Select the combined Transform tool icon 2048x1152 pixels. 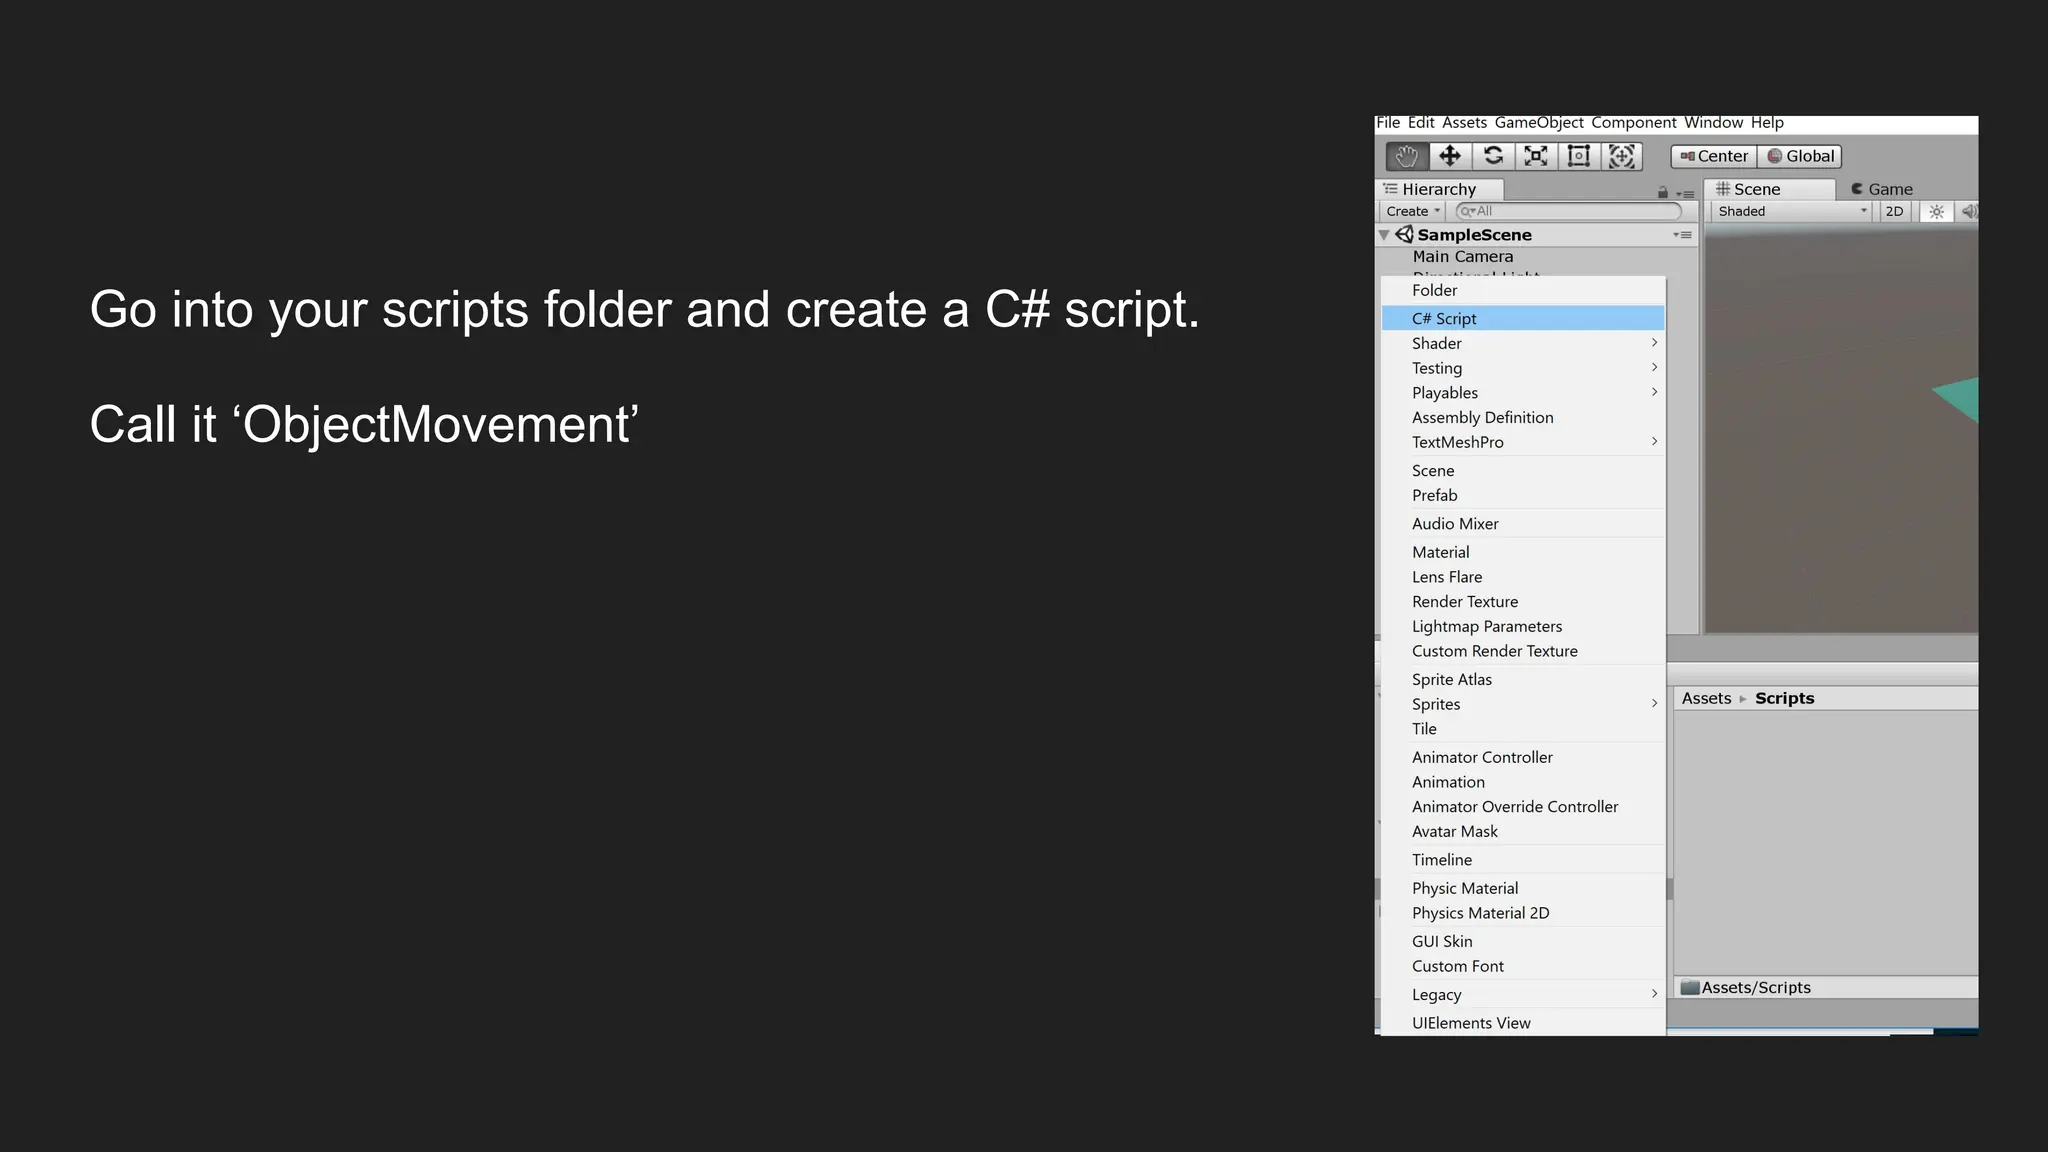tap(1622, 156)
